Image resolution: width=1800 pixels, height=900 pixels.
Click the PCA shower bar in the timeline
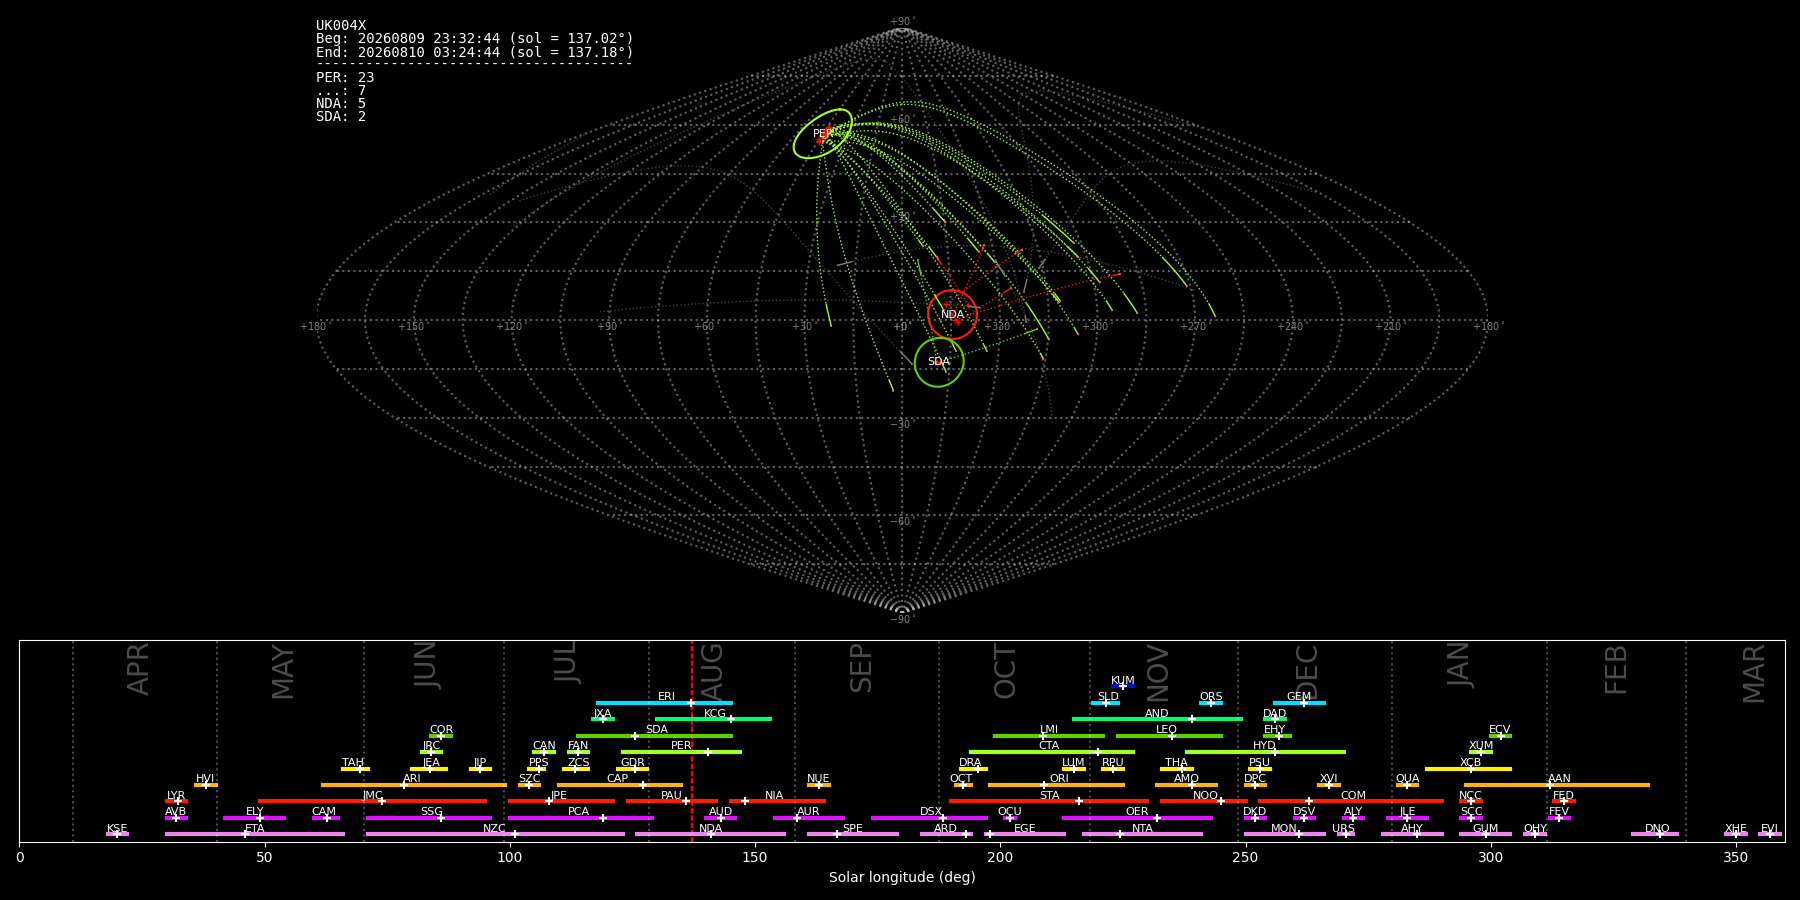580,818
